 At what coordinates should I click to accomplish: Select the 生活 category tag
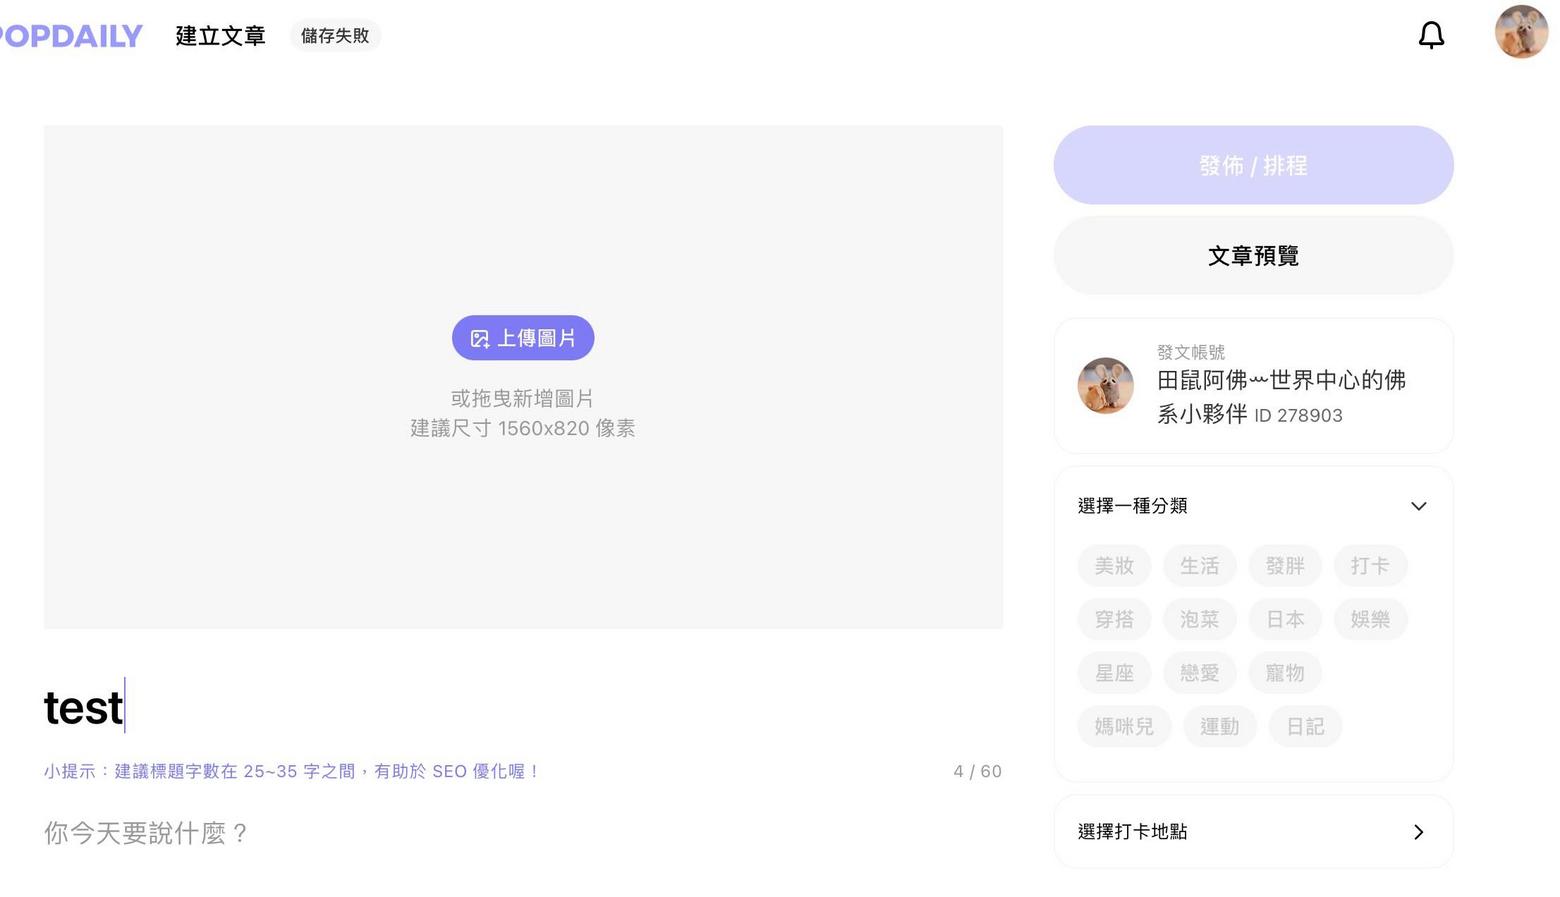(1199, 566)
